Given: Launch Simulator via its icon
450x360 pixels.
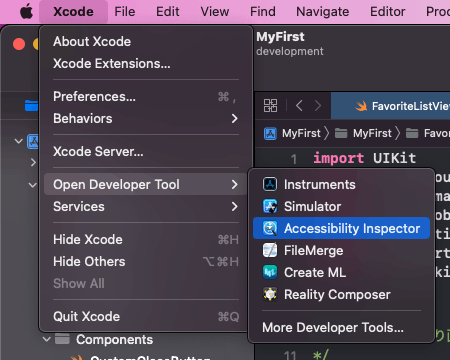Looking at the screenshot, I should point(270,206).
